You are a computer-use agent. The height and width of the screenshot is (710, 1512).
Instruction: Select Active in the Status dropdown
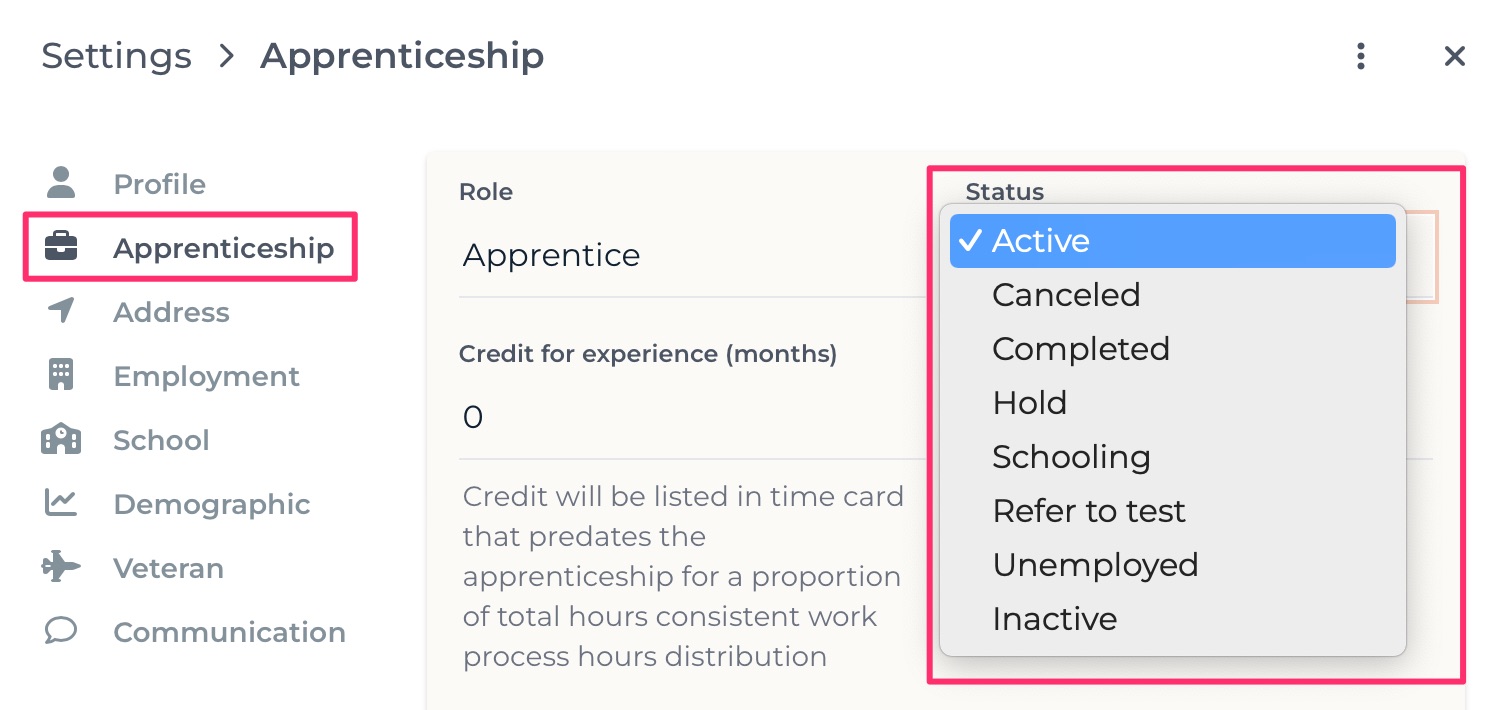1172,241
